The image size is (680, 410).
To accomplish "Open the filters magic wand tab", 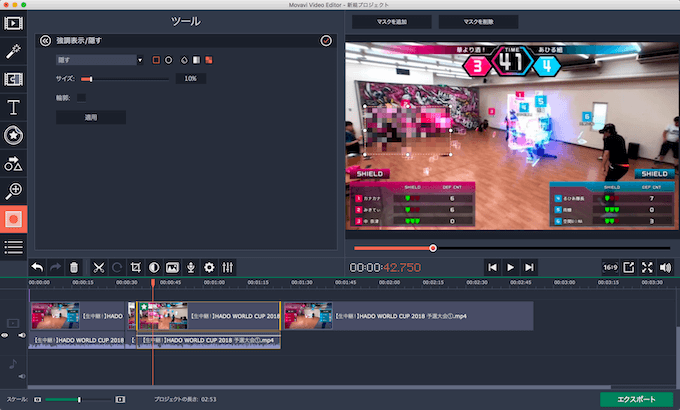I will [13, 52].
